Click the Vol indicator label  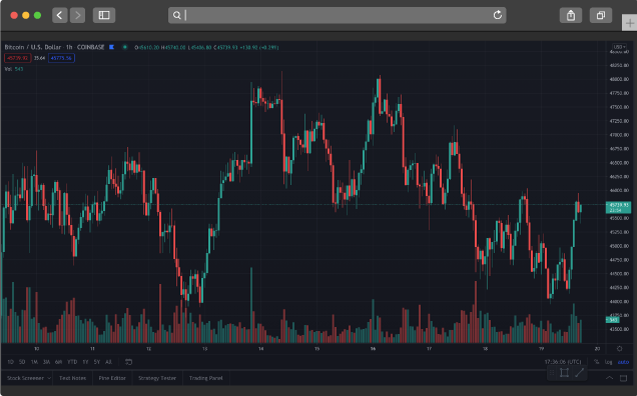(9, 69)
